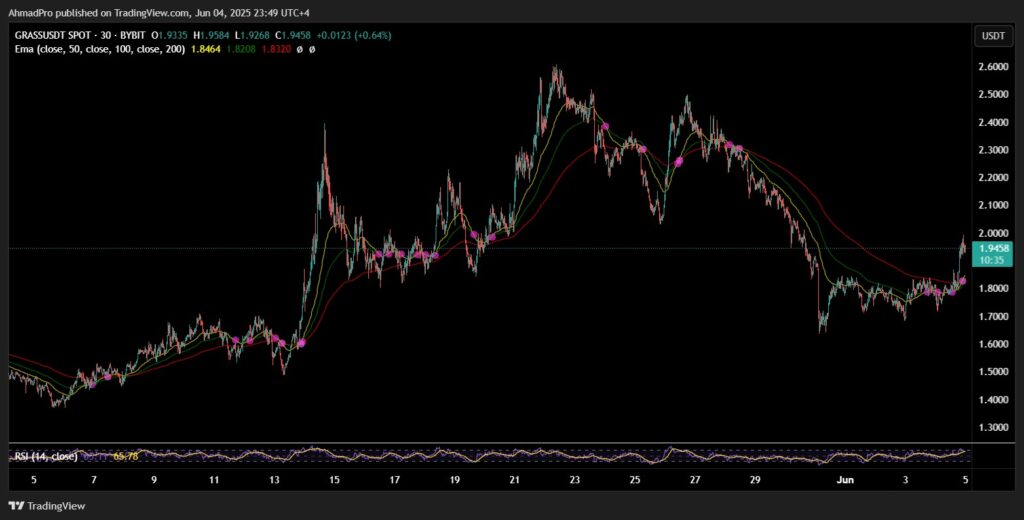
Task: Click the first null symbol after EMA values
Action: click(x=298, y=49)
